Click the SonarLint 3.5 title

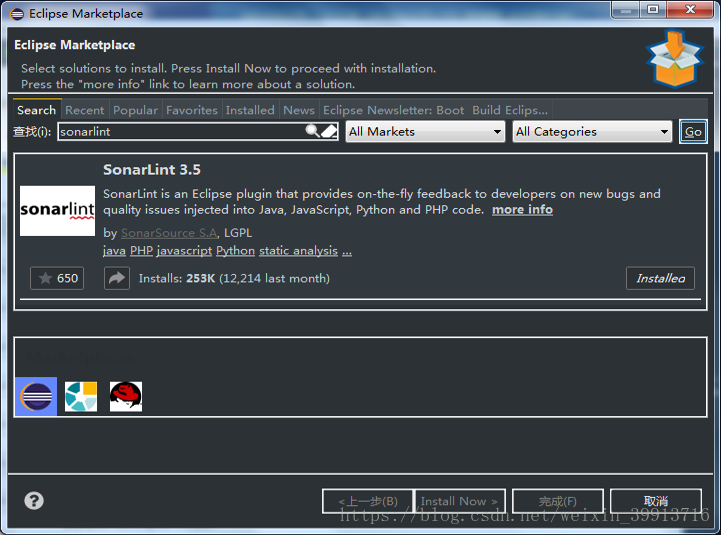click(x=152, y=170)
